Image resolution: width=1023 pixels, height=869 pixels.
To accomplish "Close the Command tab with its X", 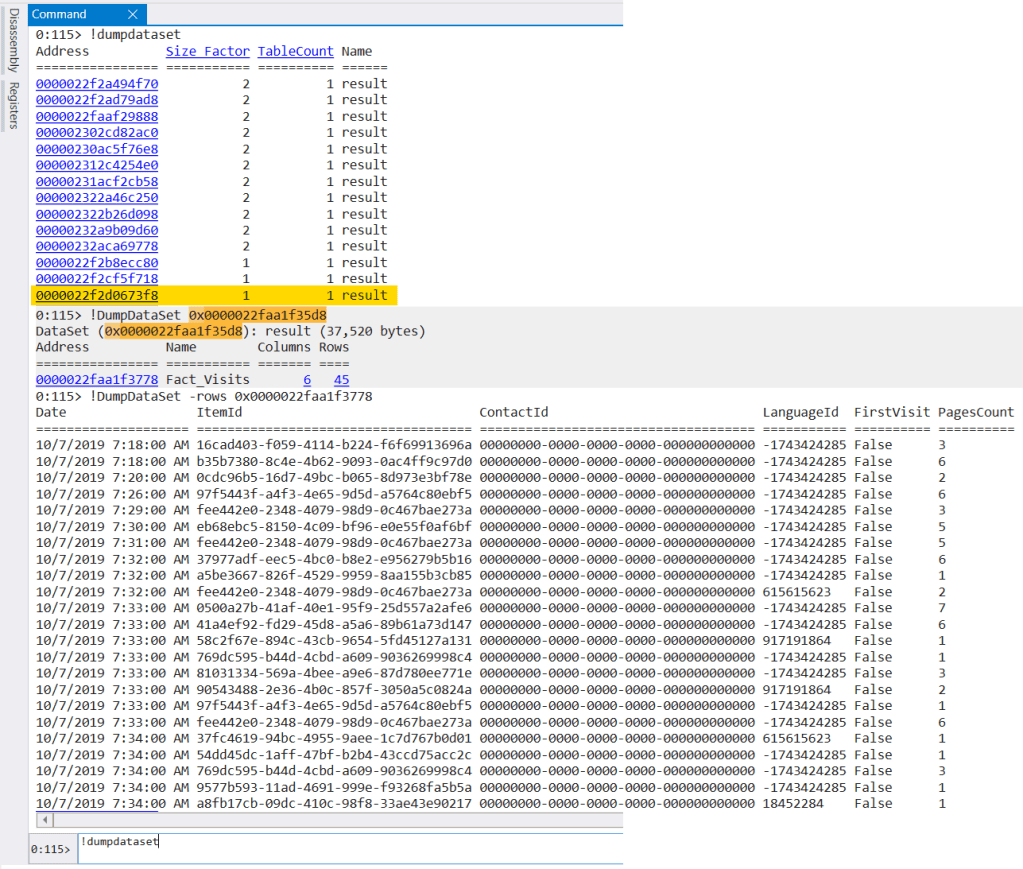I will coord(134,15).
